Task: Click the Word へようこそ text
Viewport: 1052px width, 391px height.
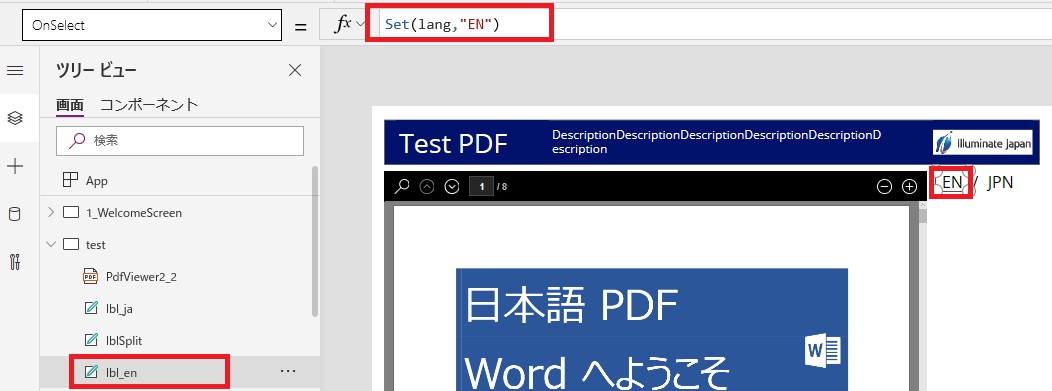Action: point(596,372)
